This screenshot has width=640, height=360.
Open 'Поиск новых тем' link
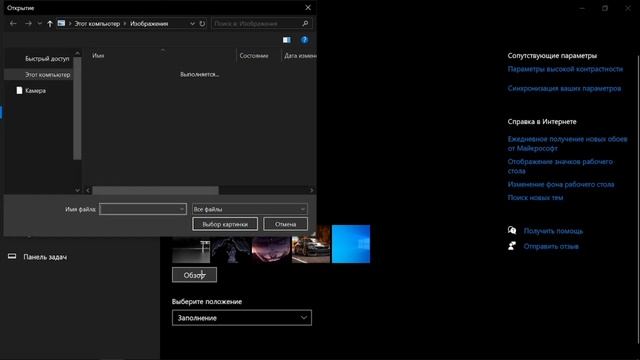[535, 198]
